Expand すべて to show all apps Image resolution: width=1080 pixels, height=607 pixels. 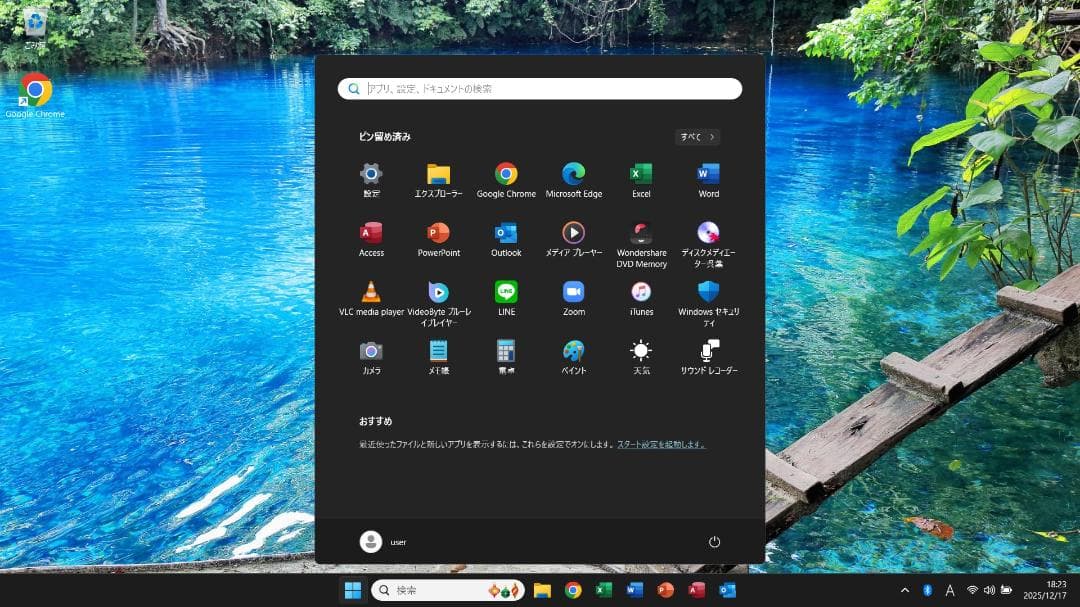pyautogui.click(x=695, y=136)
